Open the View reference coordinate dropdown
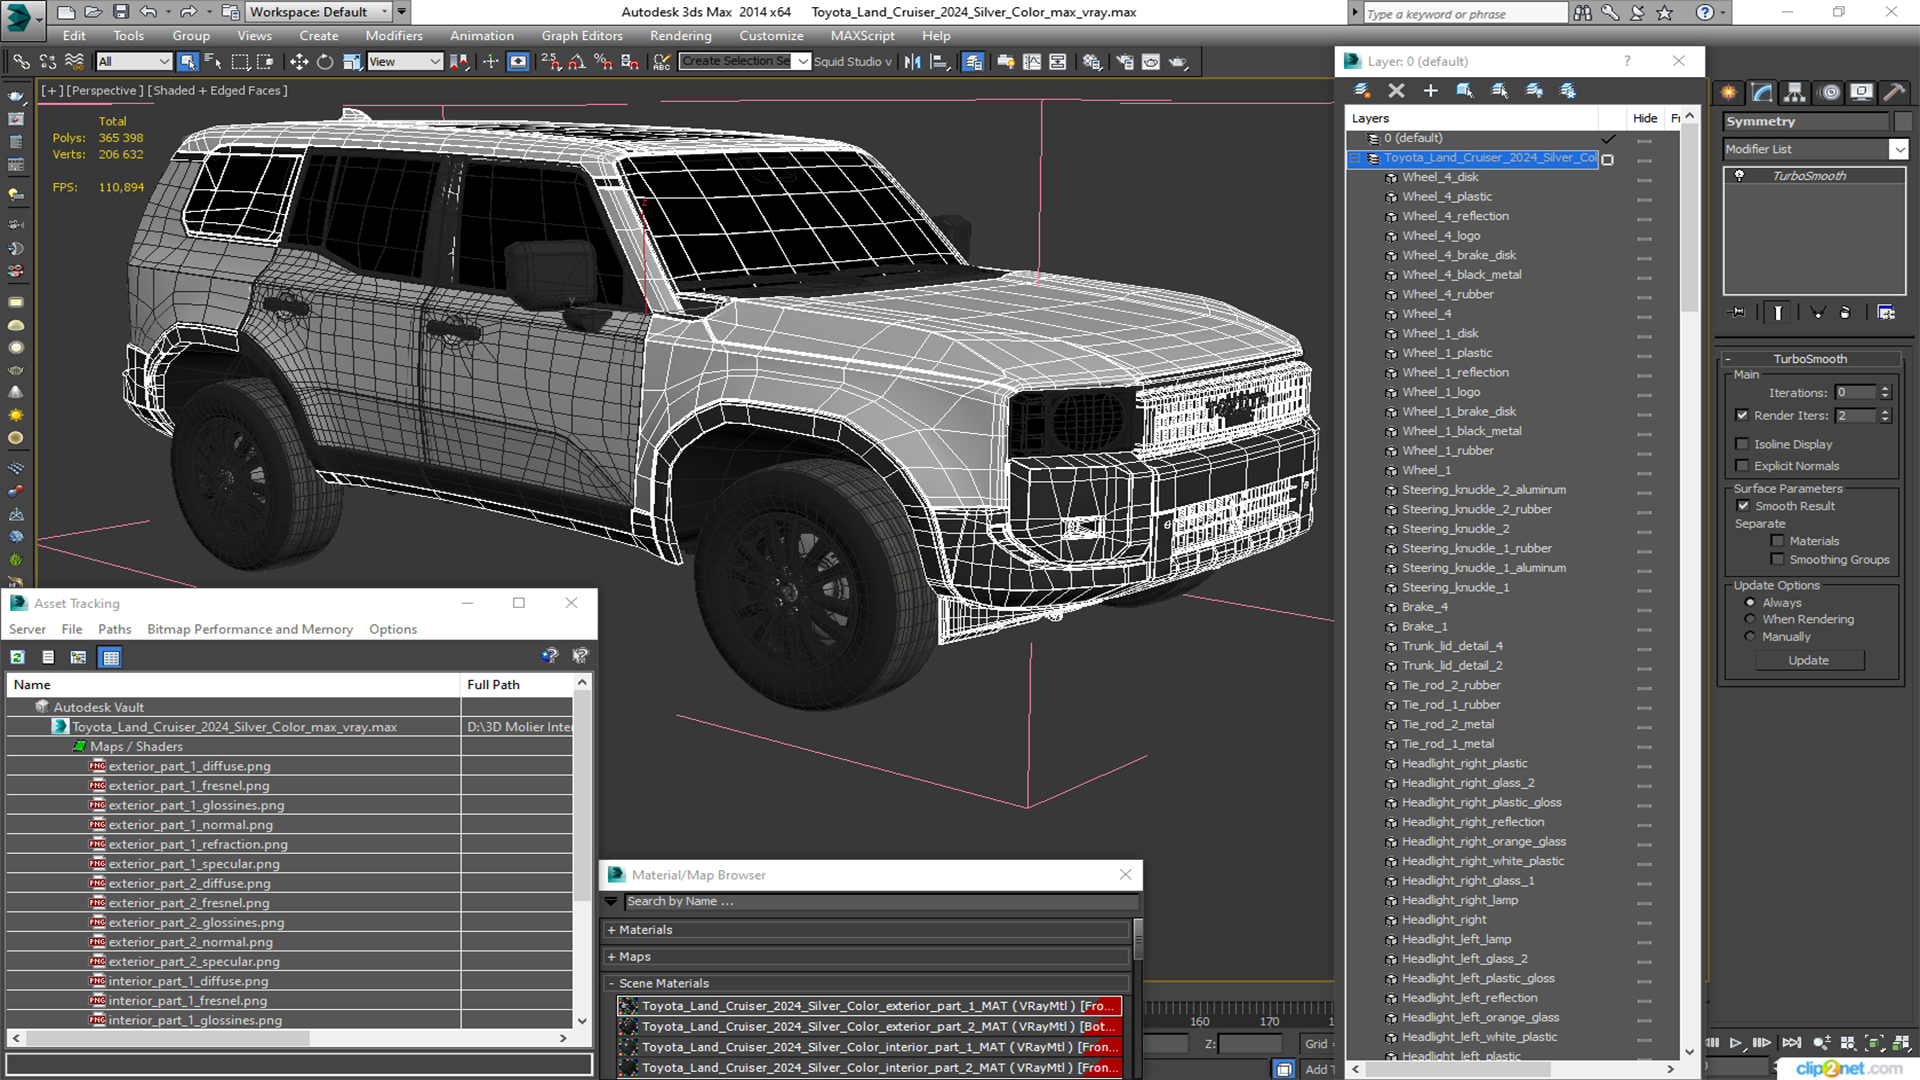 405,62
